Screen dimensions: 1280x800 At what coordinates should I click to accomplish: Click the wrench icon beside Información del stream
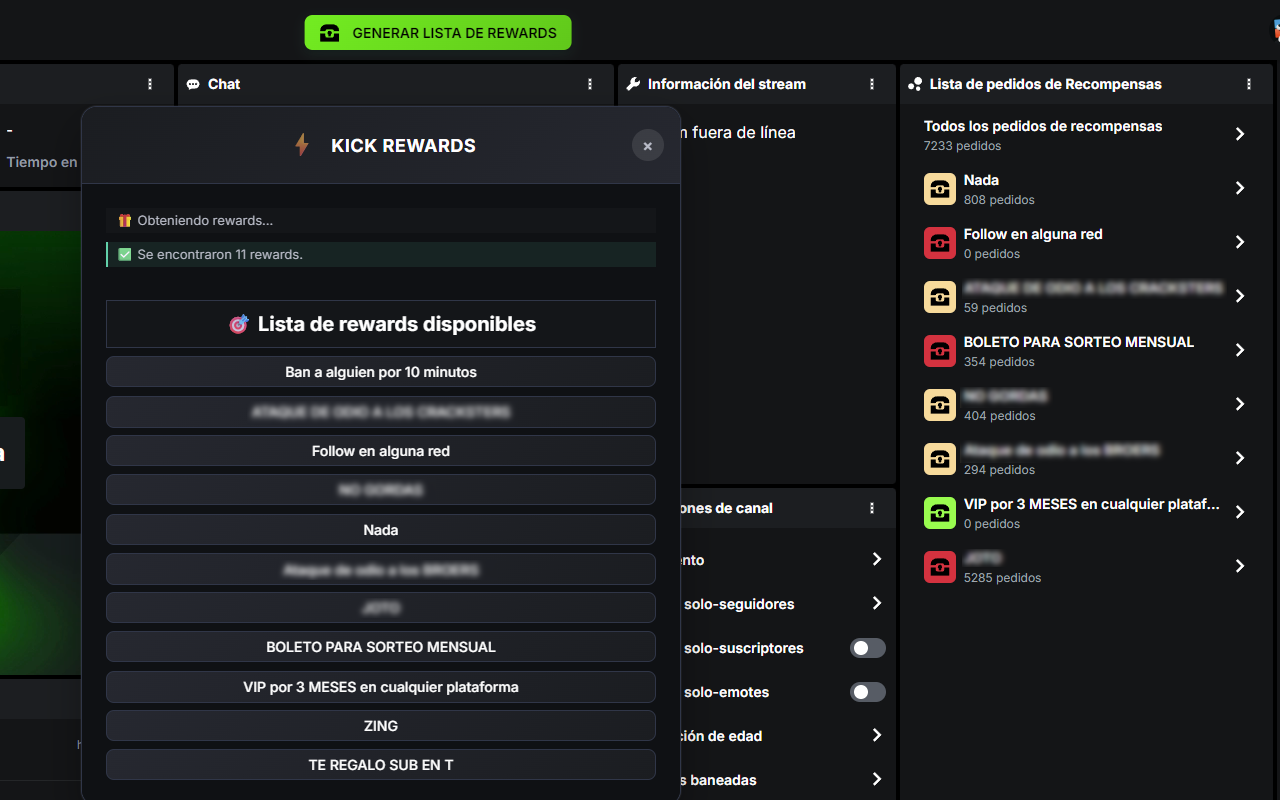[633, 84]
